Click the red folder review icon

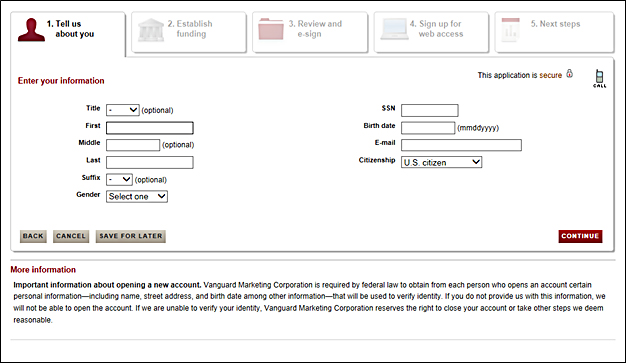pos(271,29)
